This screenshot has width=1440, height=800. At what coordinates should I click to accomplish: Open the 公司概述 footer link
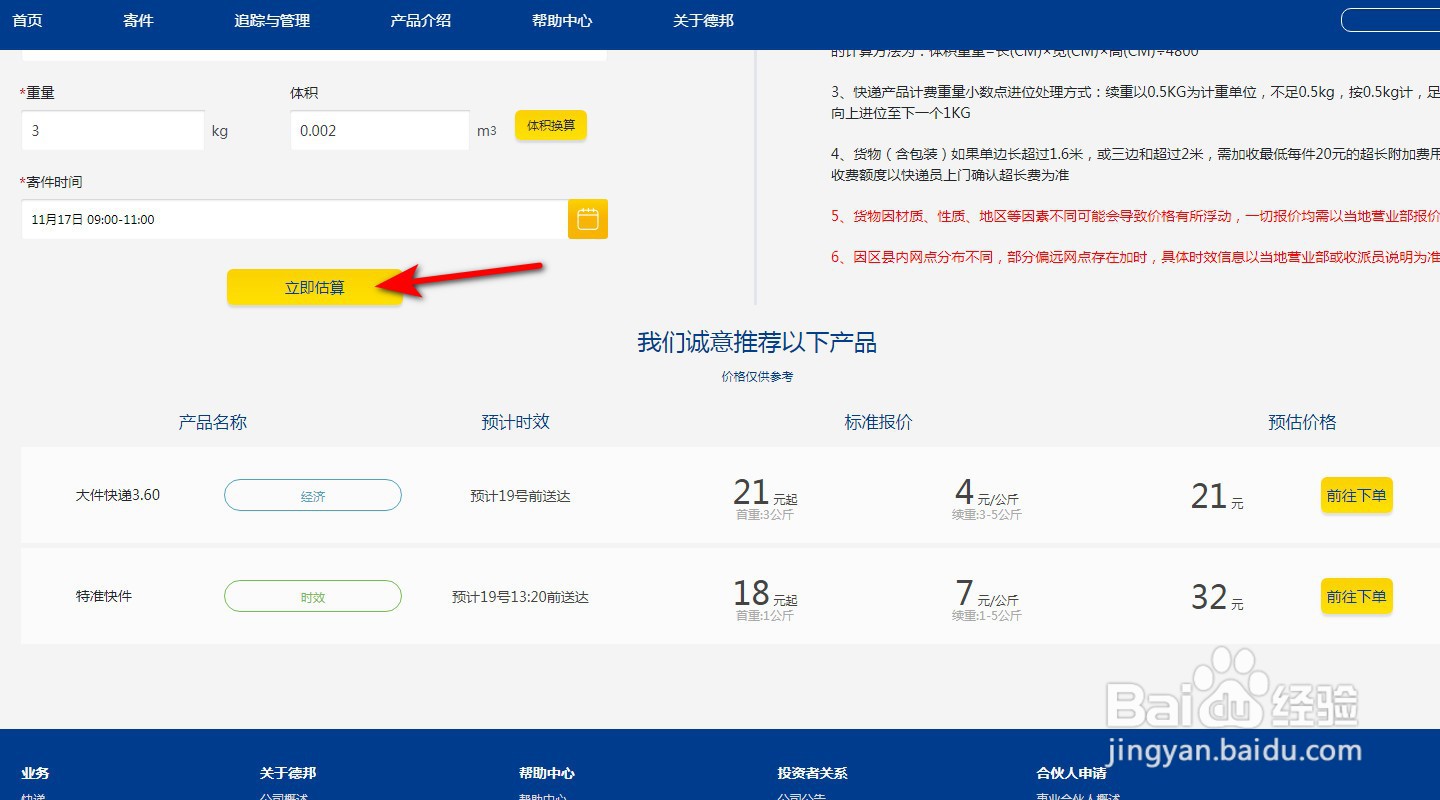[x=283, y=796]
